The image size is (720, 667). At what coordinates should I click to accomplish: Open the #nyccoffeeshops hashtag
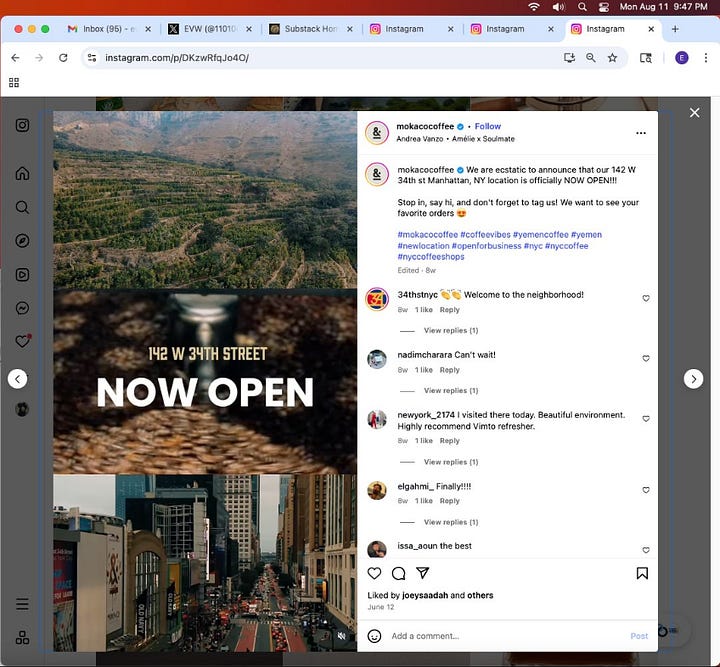pos(431,257)
